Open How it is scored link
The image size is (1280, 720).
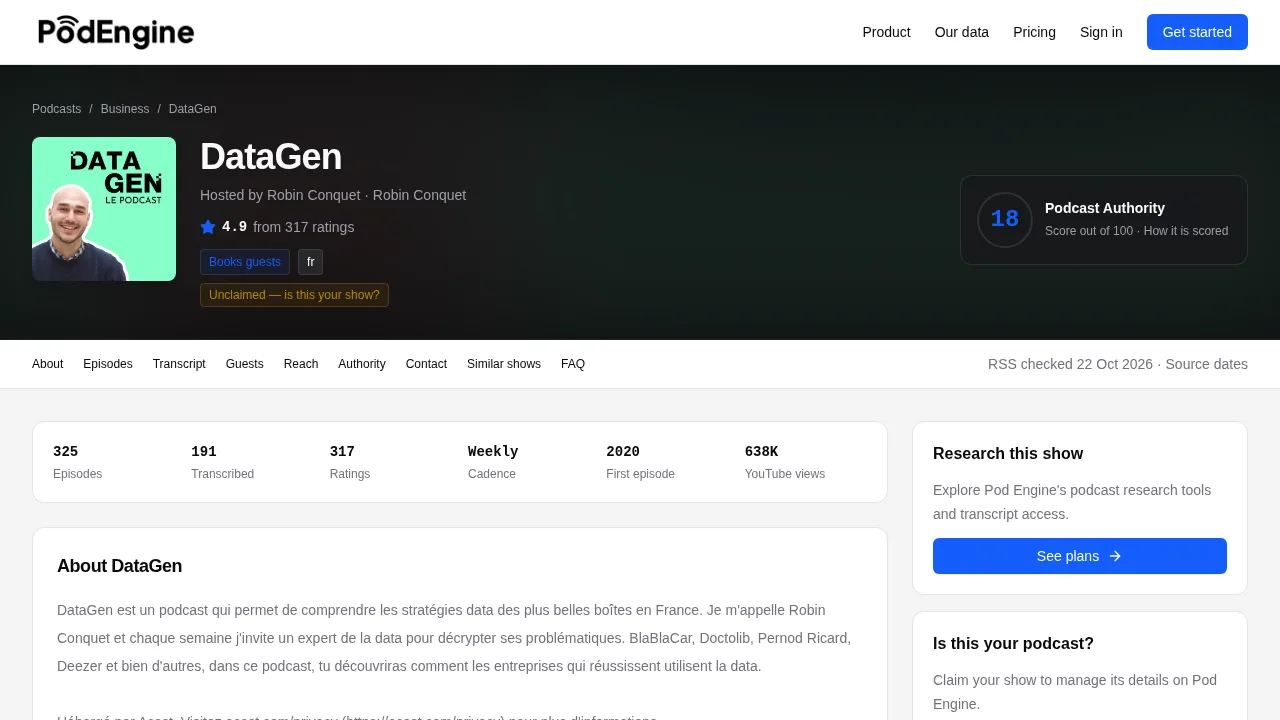point(1186,231)
